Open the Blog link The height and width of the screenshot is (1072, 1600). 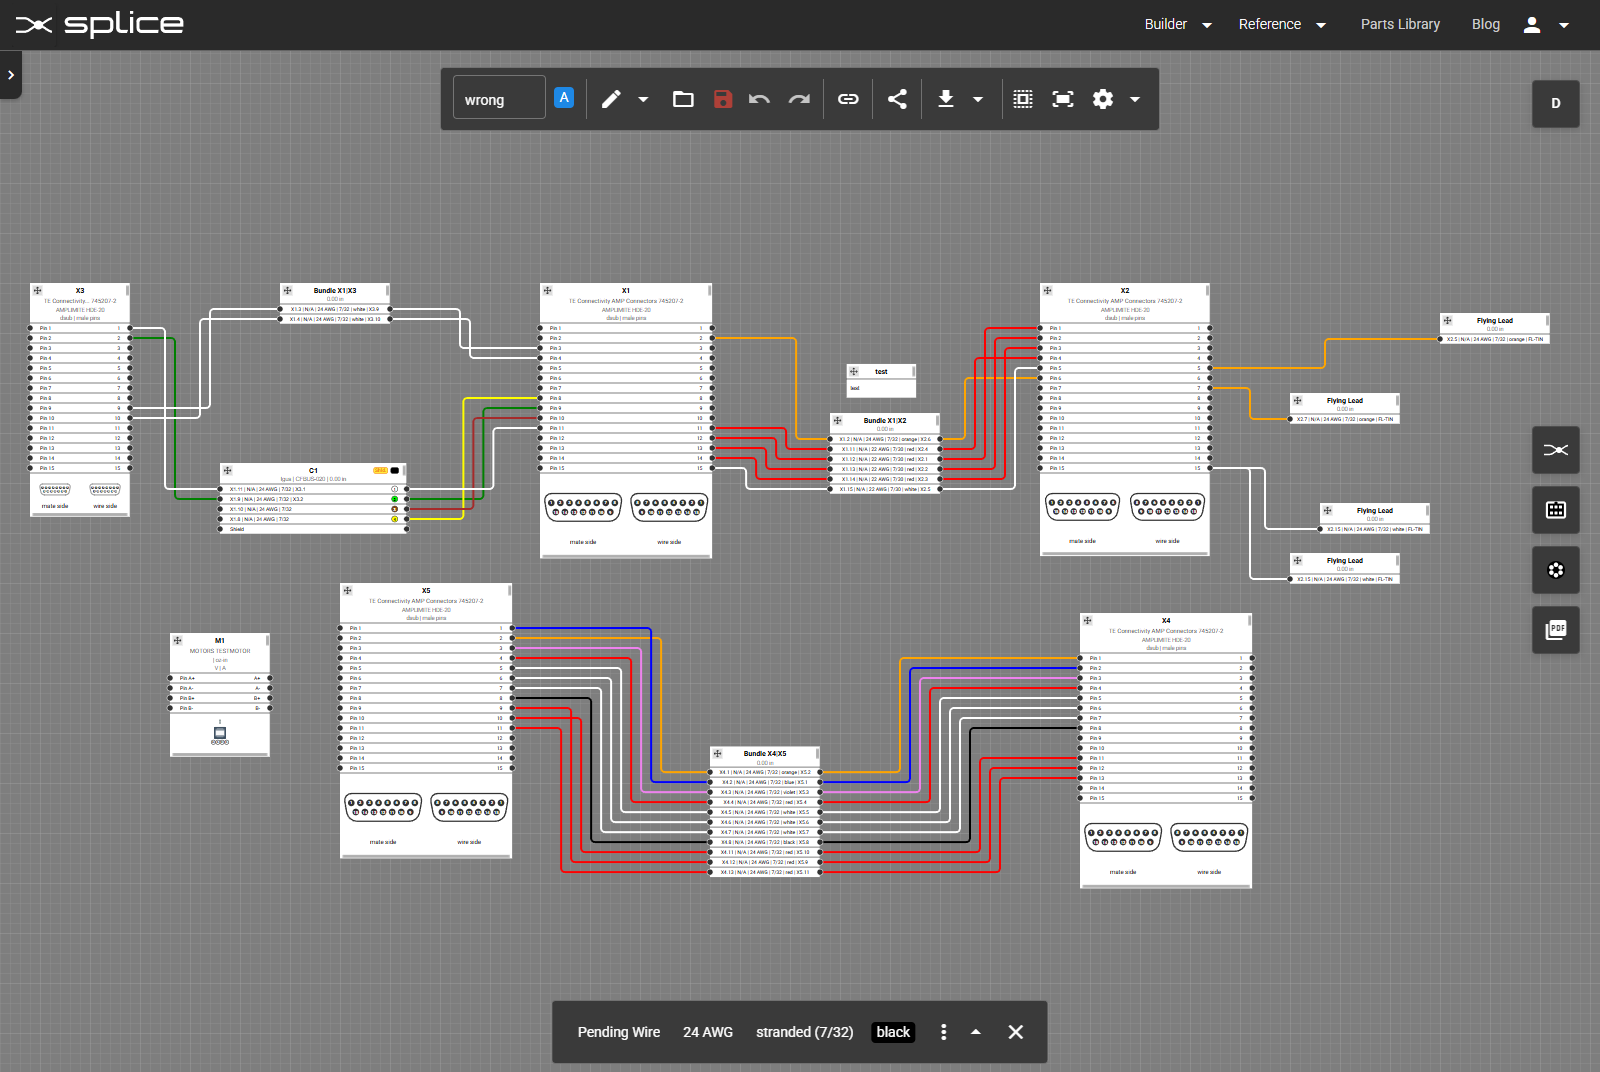1485,24
